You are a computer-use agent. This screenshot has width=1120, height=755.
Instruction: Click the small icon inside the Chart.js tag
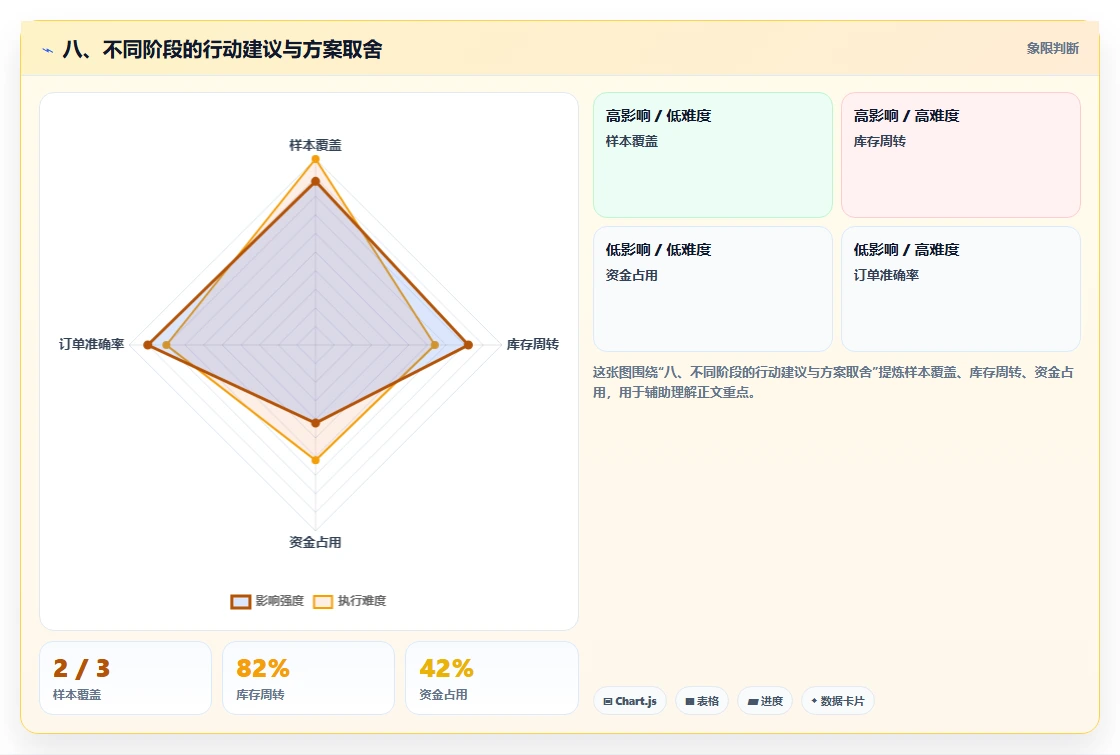tap(608, 701)
